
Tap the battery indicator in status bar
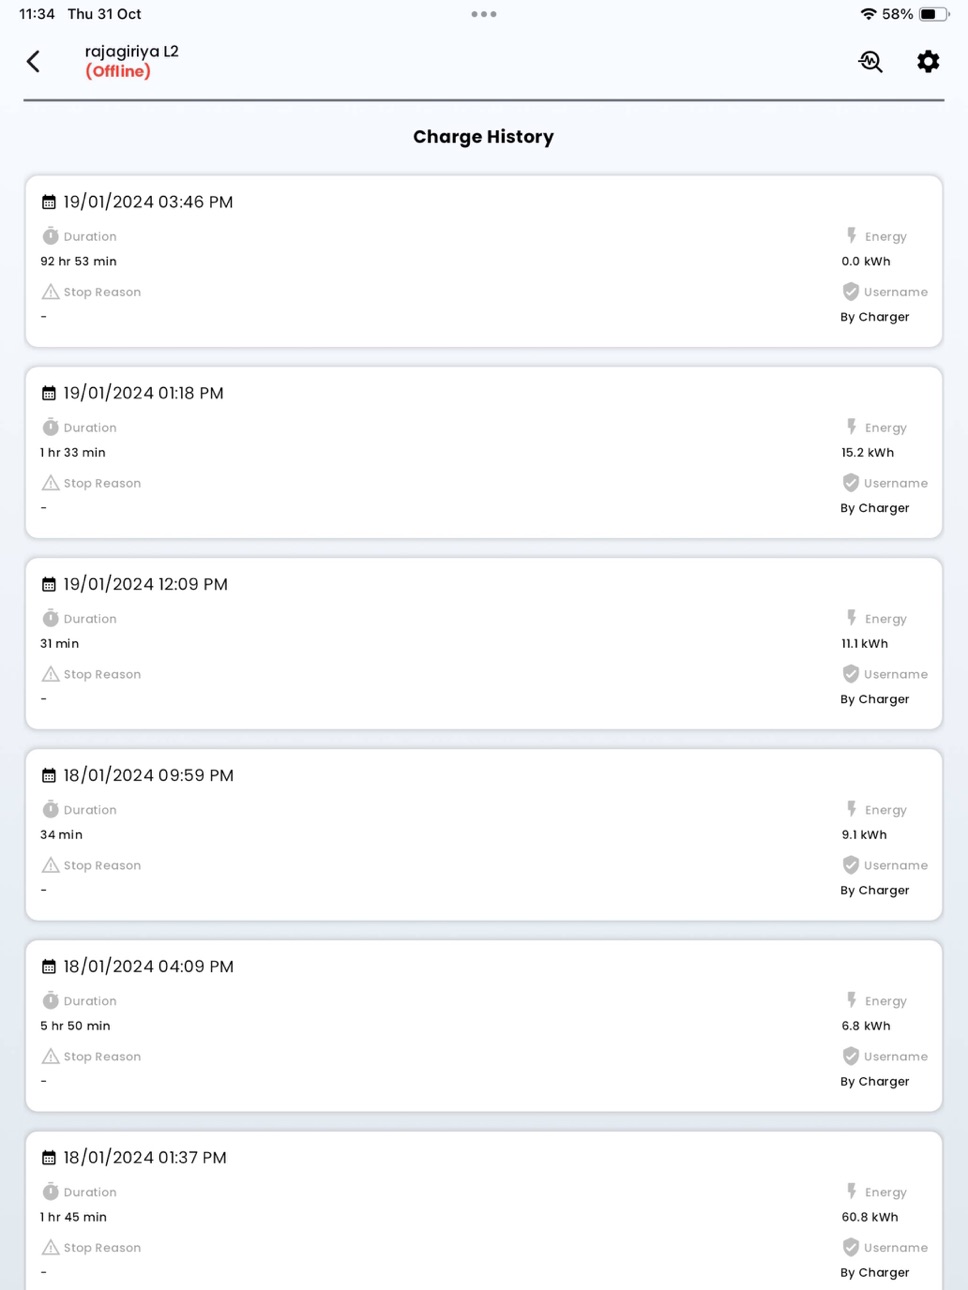tap(934, 14)
